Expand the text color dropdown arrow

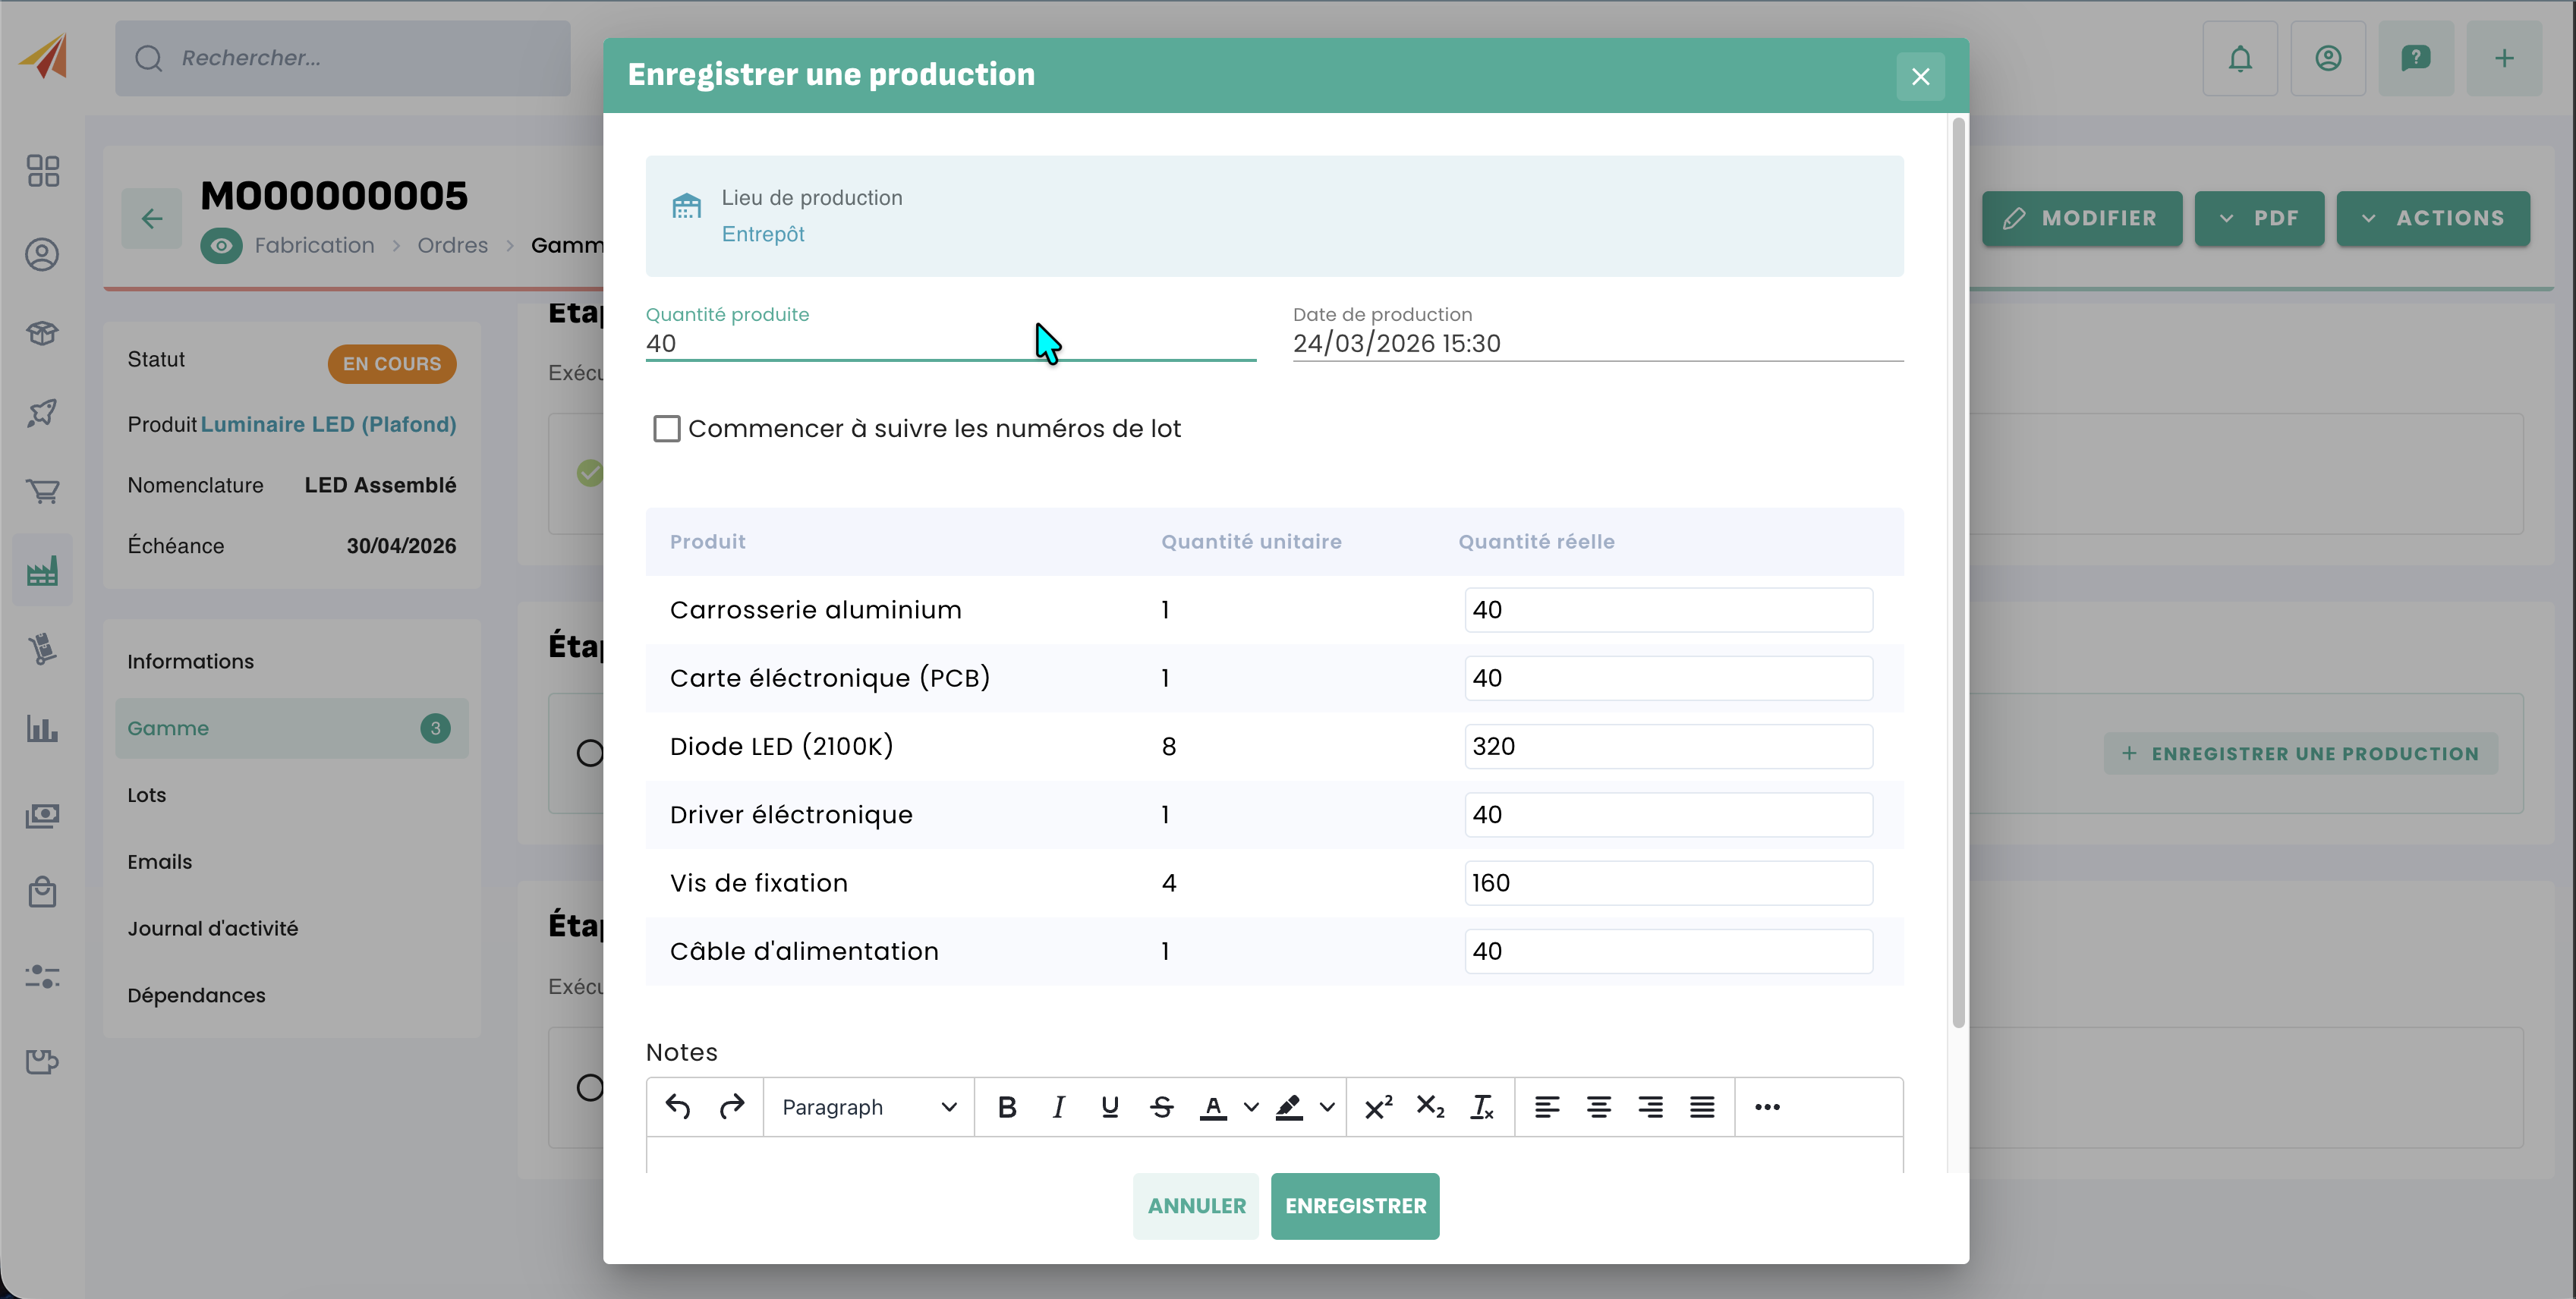(x=1250, y=1107)
